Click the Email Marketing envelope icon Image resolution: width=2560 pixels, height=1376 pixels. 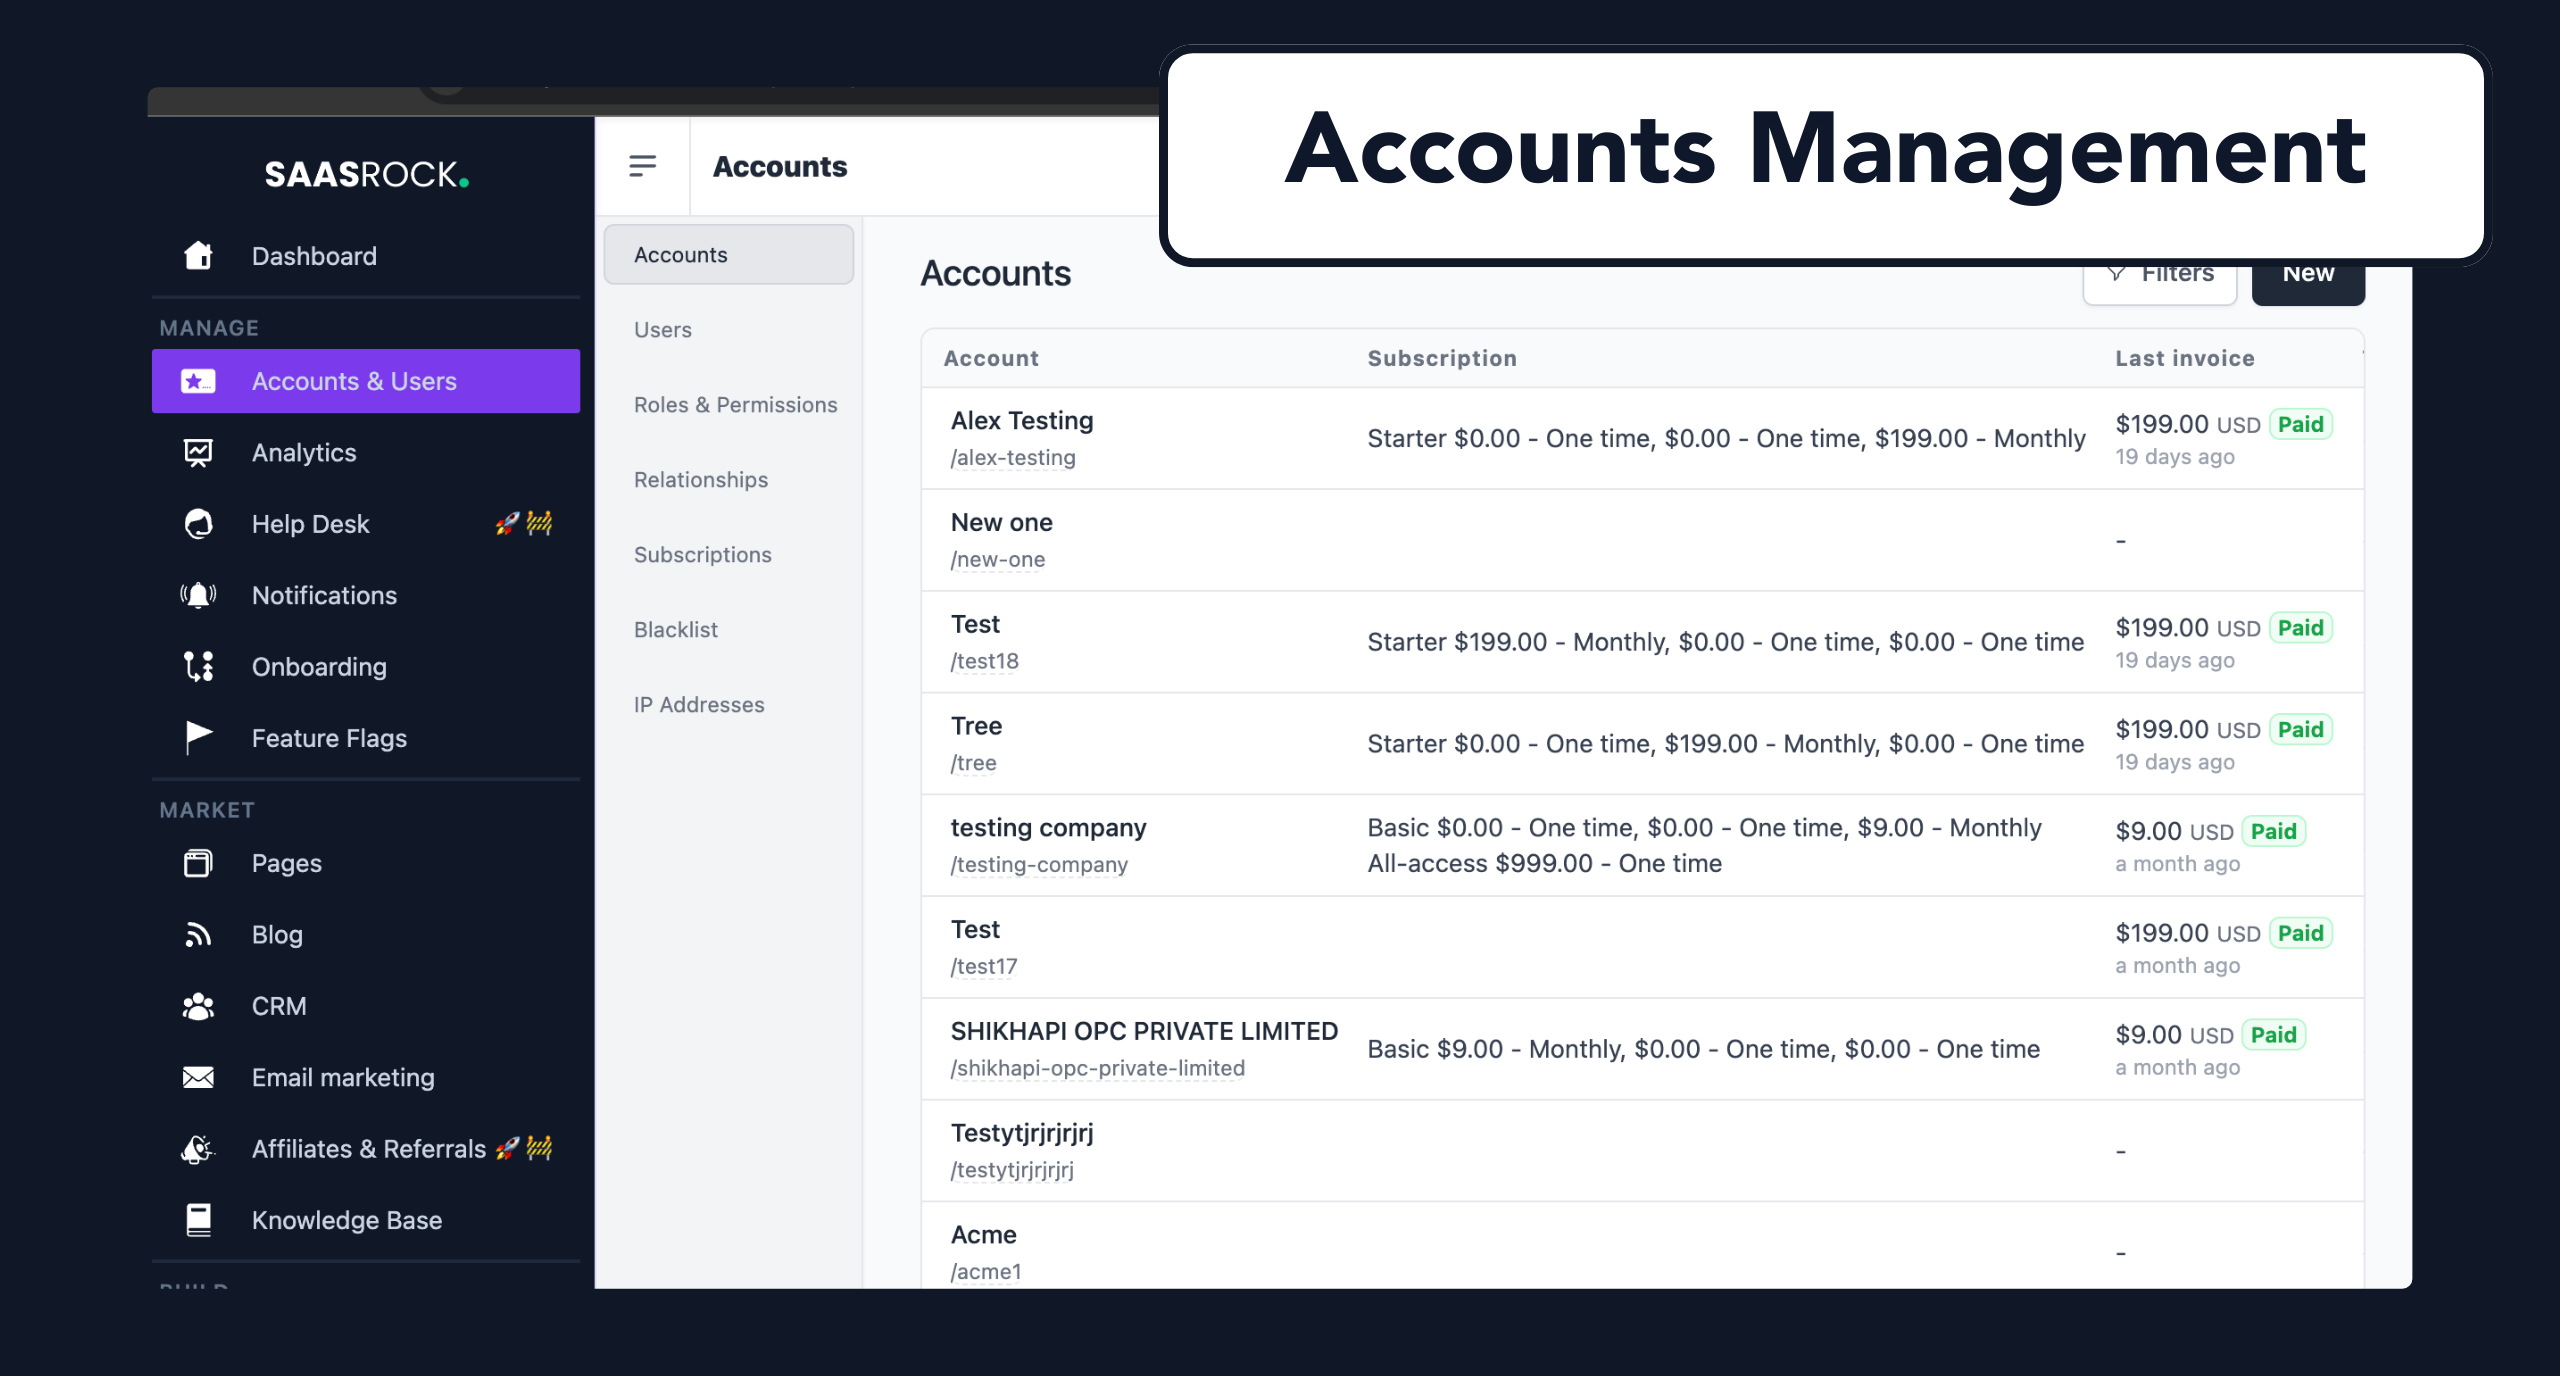pos(198,1078)
